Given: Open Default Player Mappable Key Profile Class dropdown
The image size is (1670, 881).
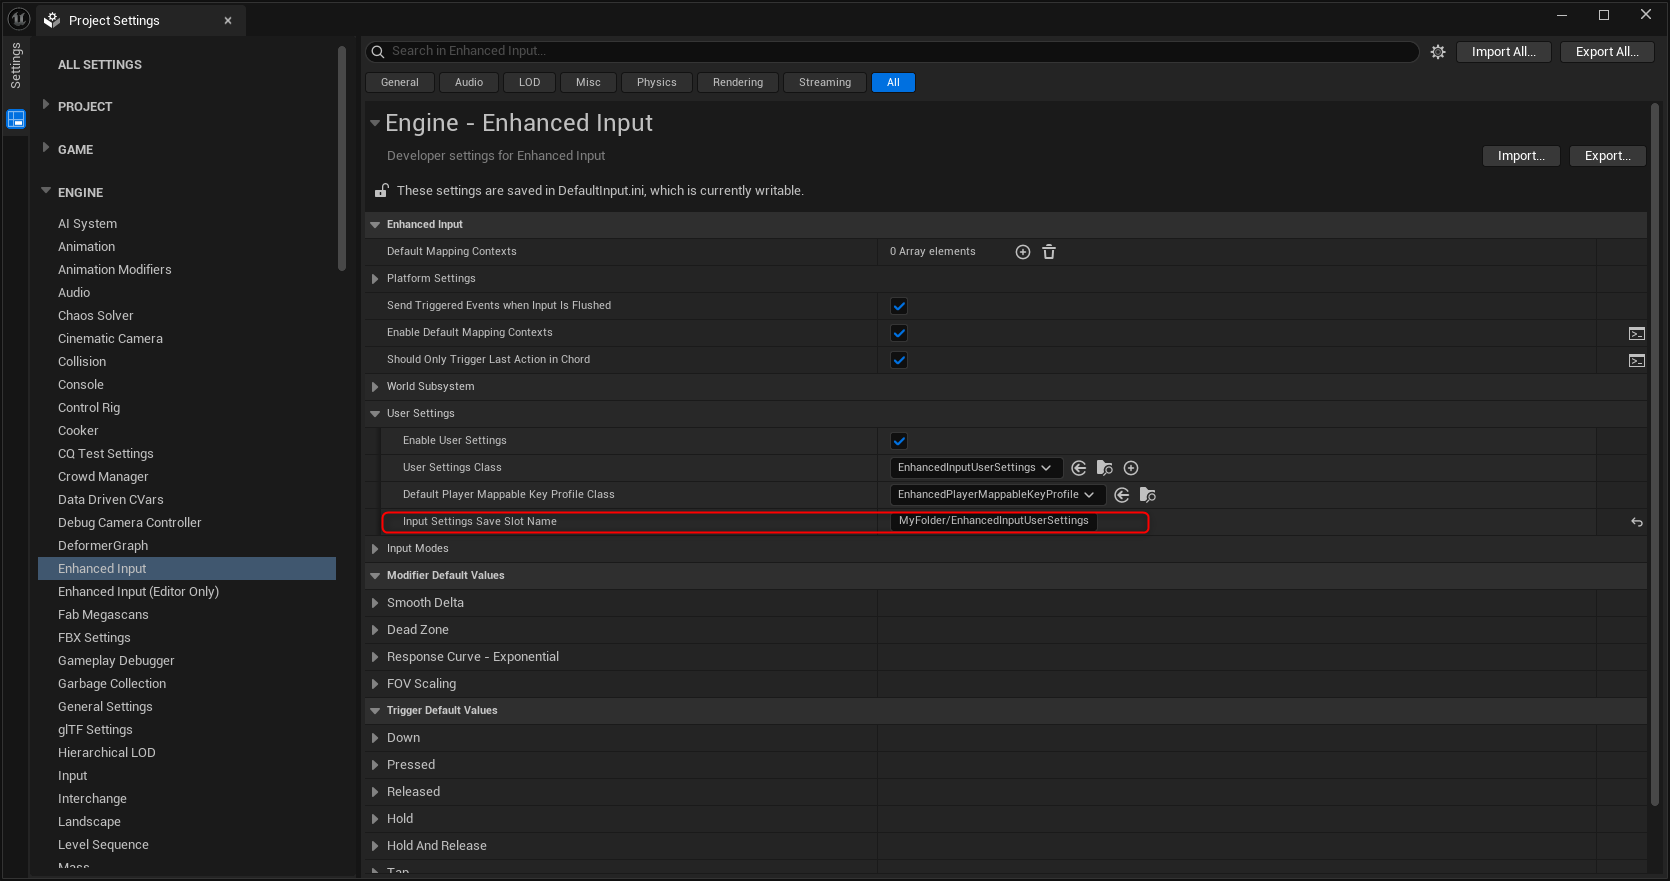Looking at the screenshot, I should (x=998, y=495).
